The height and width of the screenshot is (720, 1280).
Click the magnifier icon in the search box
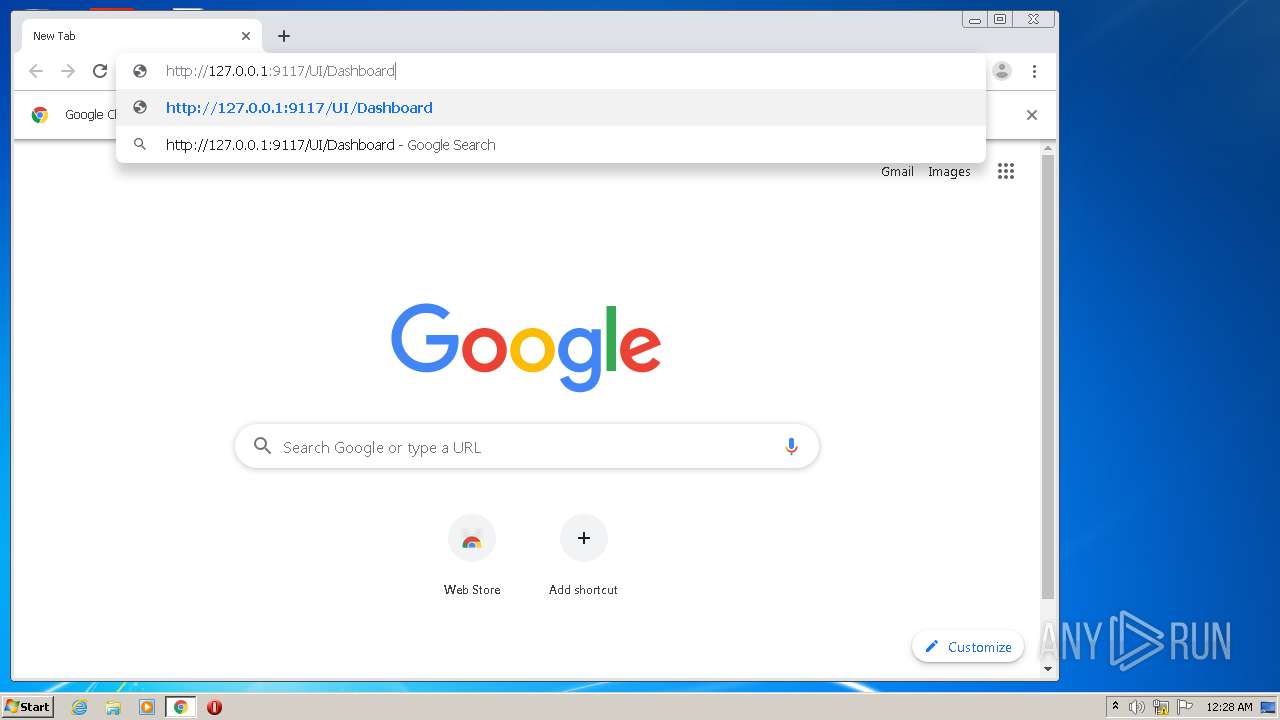[262, 446]
